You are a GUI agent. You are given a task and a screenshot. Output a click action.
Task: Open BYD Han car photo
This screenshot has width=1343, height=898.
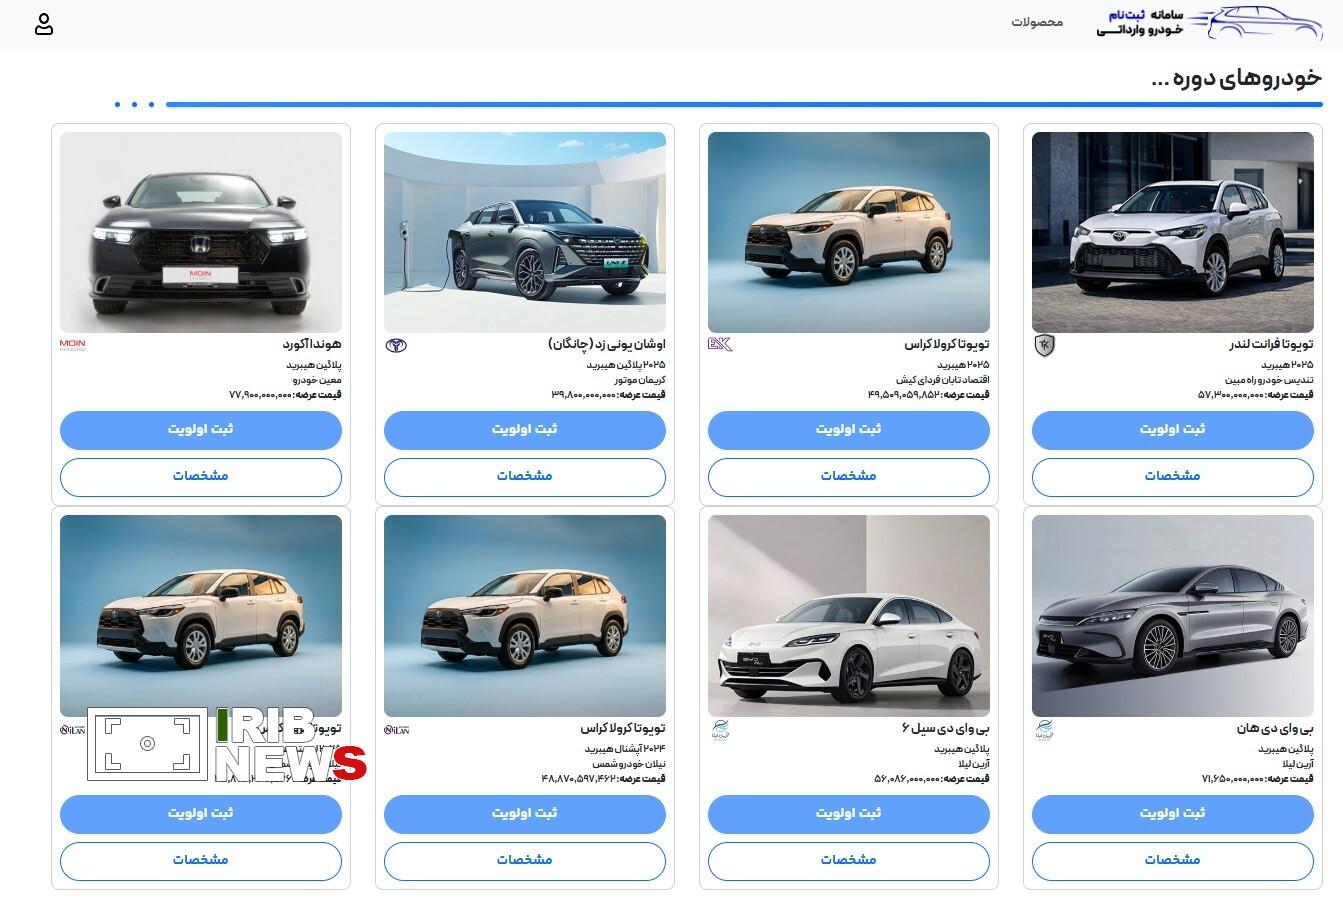tap(1172, 615)
